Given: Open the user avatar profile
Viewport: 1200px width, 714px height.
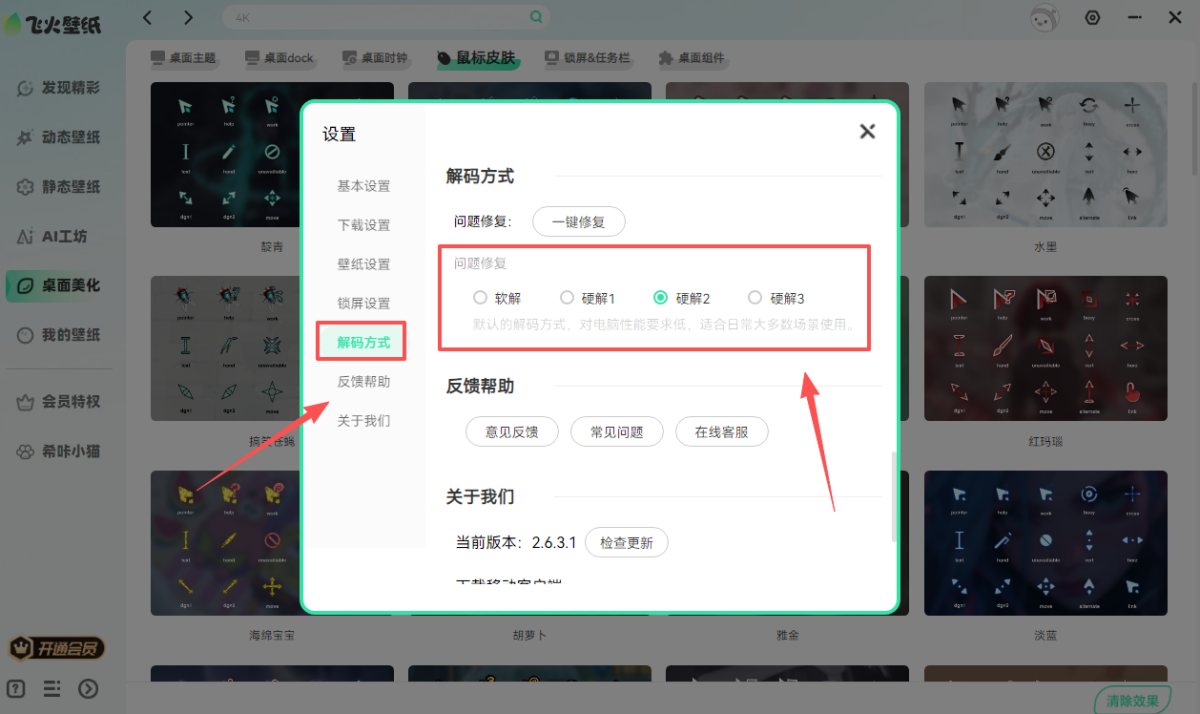Looking at the screenshot, I should (x=1044, y=17).
